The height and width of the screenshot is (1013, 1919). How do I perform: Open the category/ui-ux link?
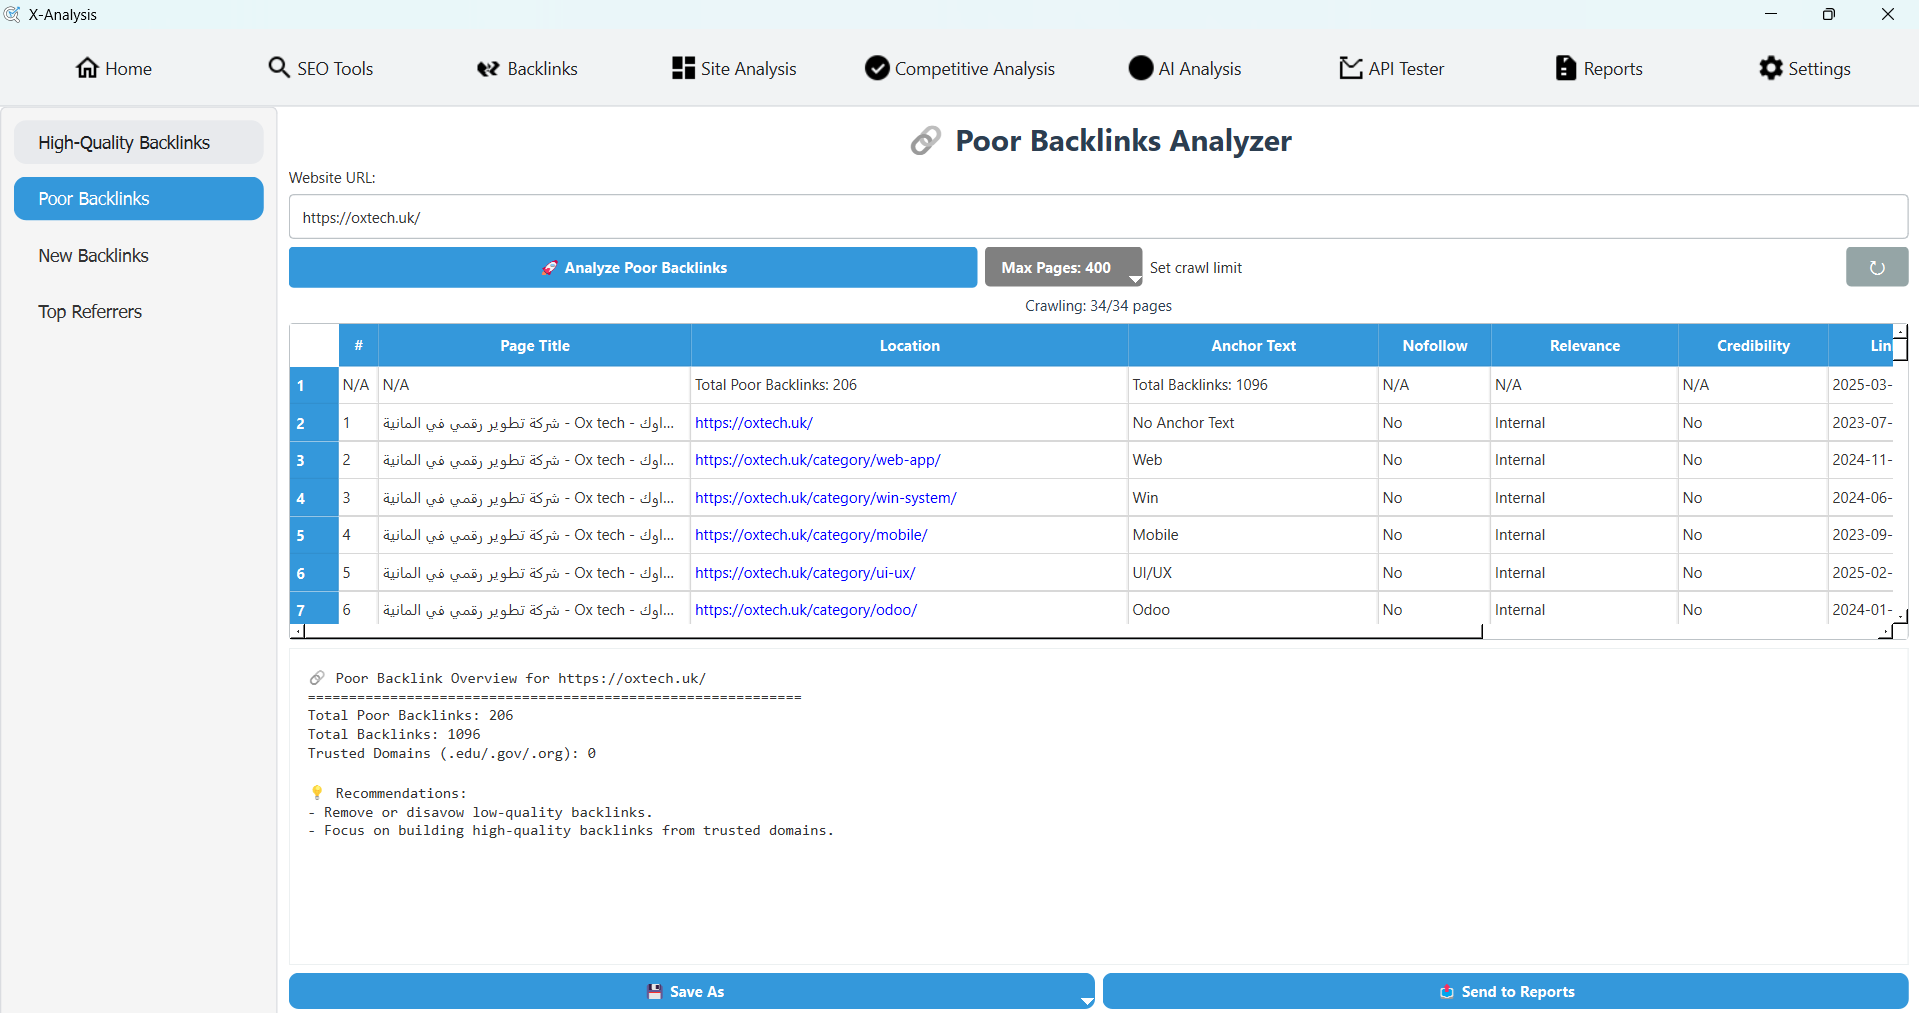(805, 573)
